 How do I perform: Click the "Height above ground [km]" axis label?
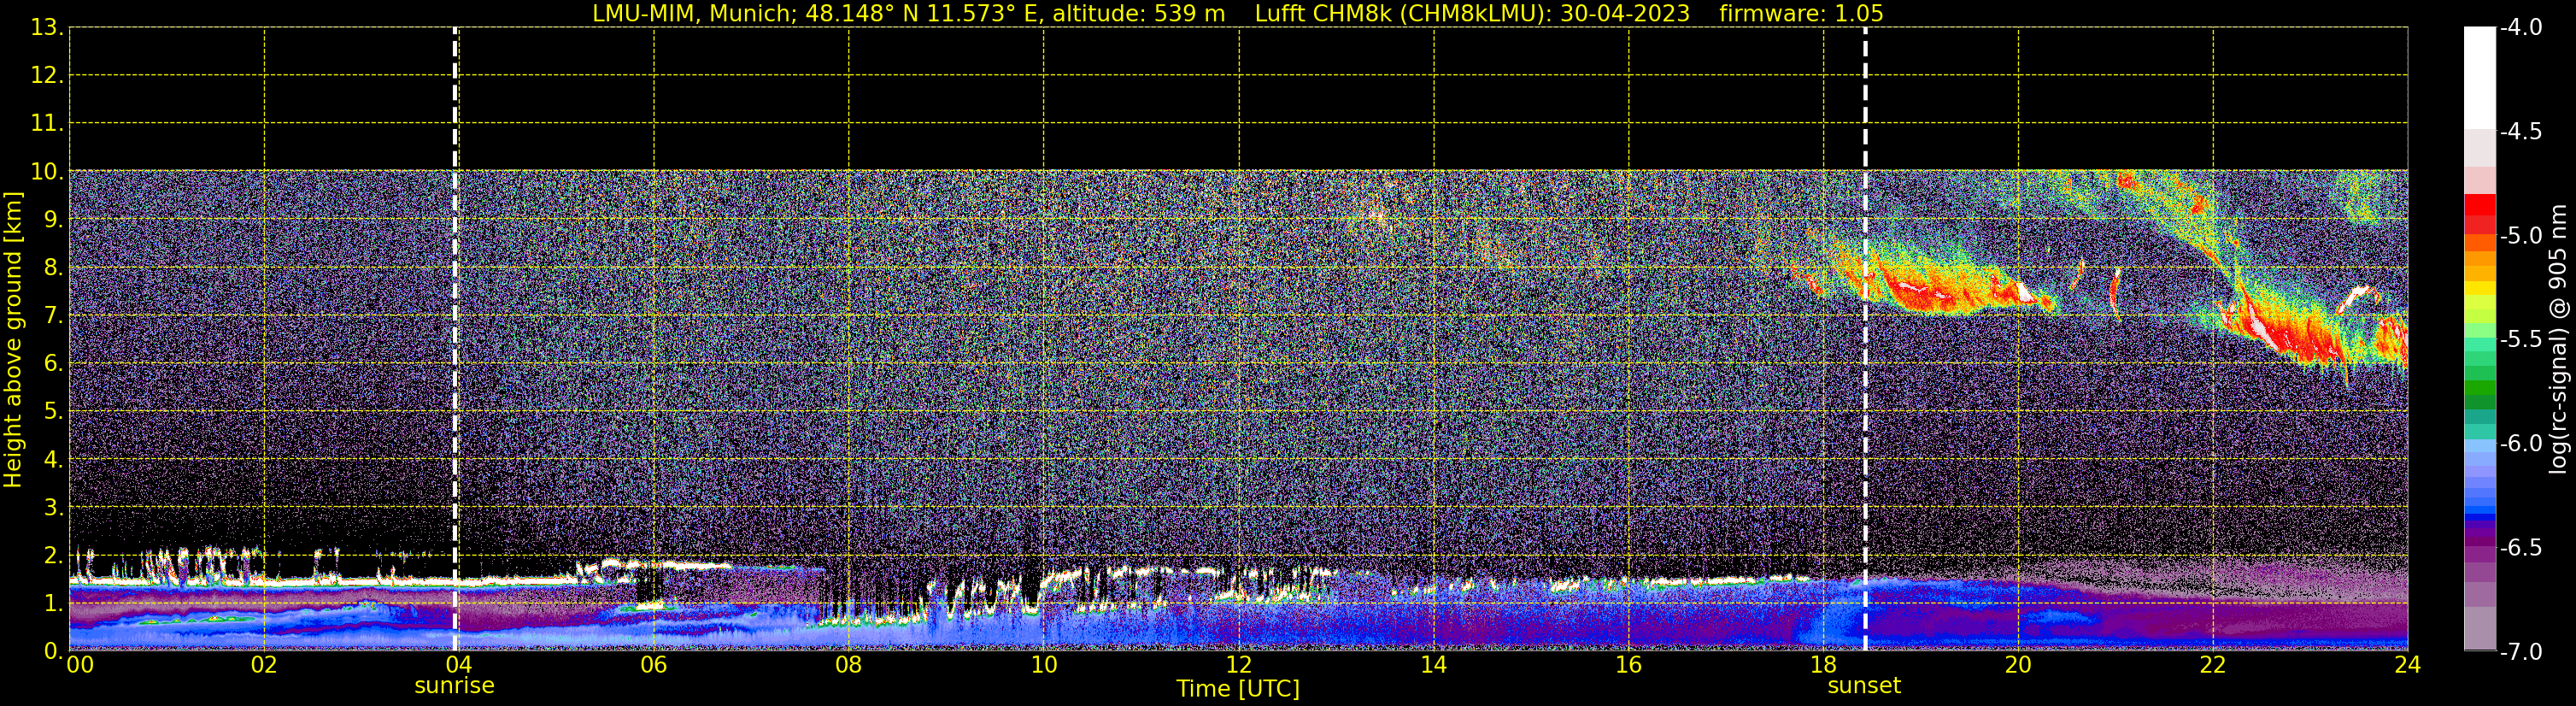13,340
